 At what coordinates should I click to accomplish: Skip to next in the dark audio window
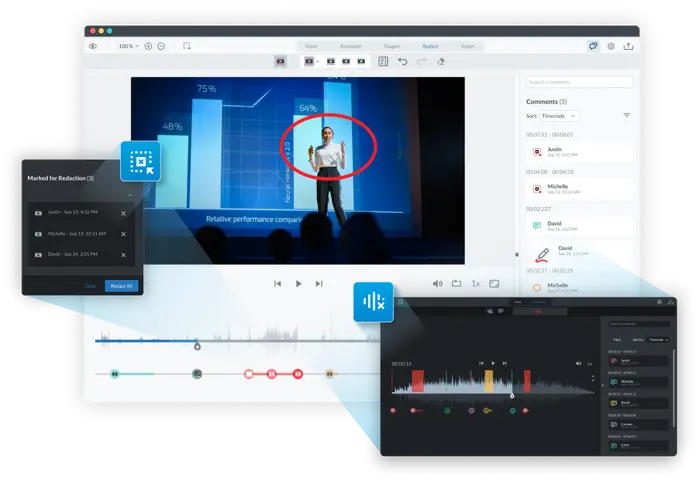(x=504, y=363)
